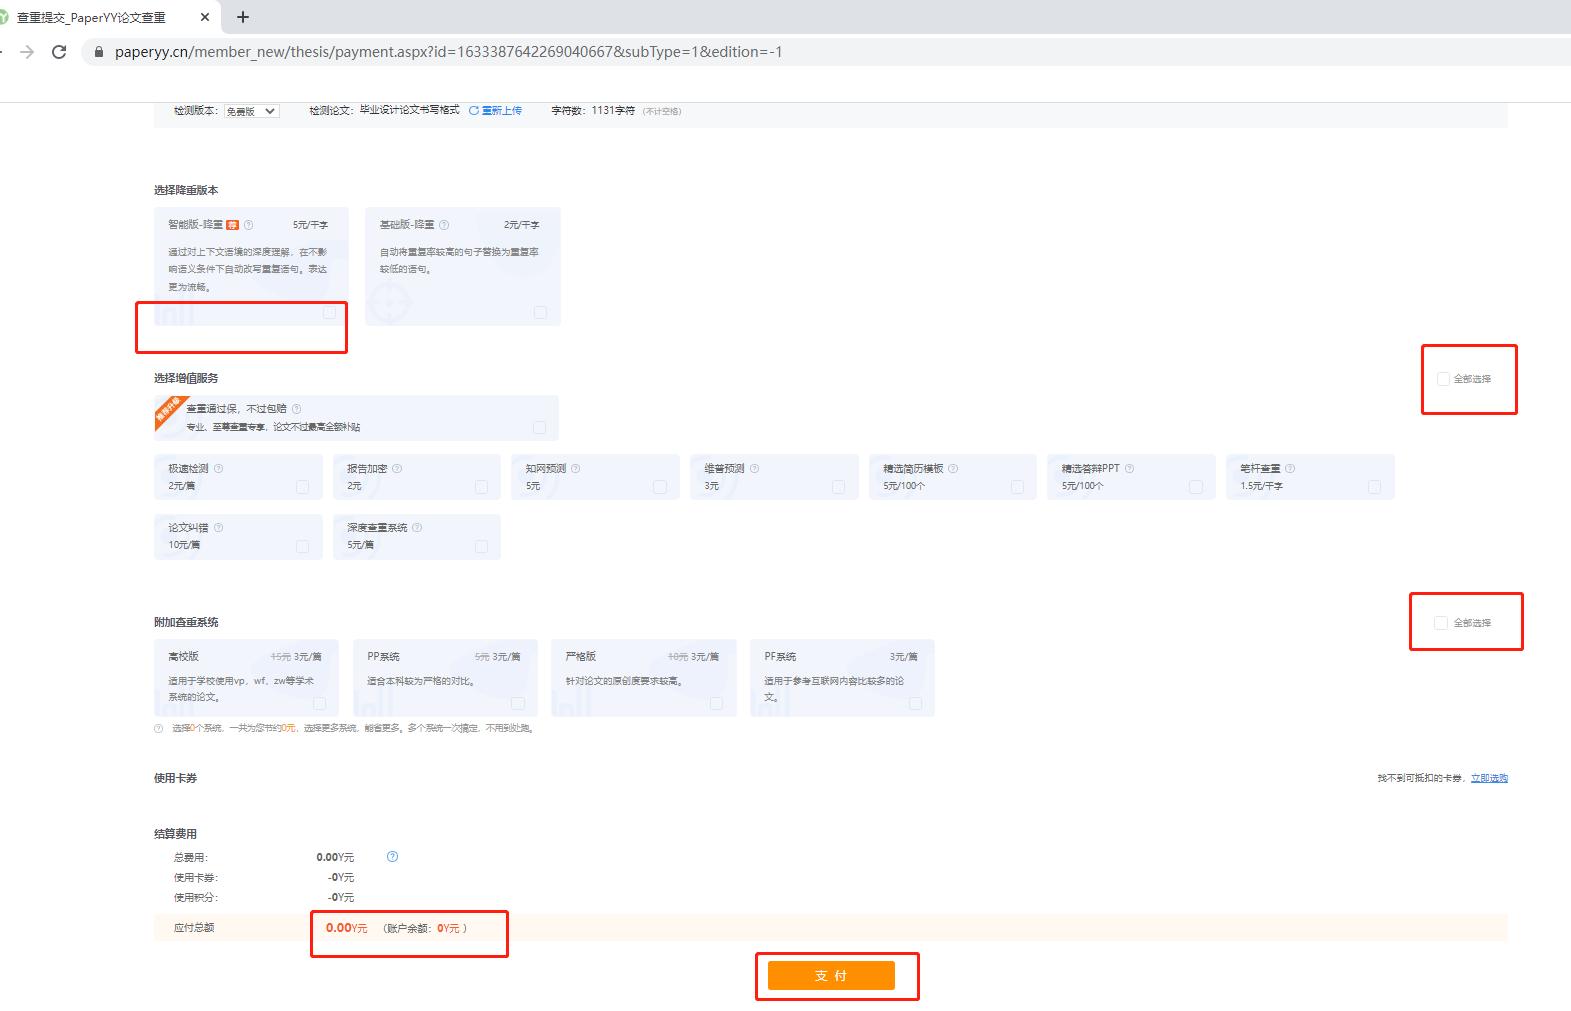
Task: Open the 检测版本 dropdown
Action: coord(250,111)
